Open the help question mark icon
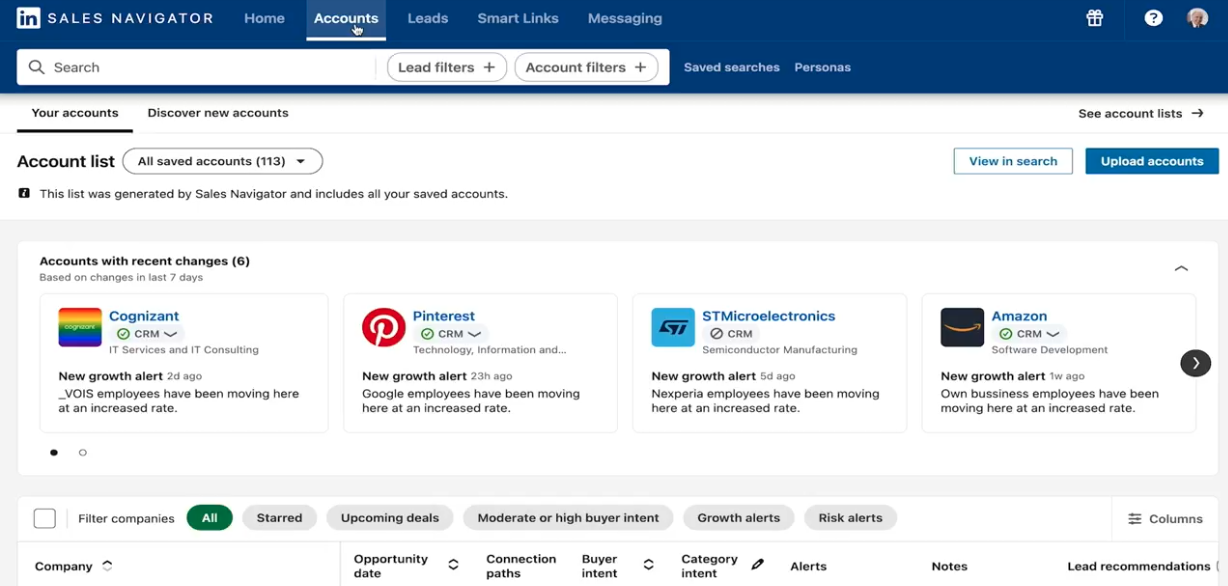The image size is (1228, 586). tap(1153, 18)
